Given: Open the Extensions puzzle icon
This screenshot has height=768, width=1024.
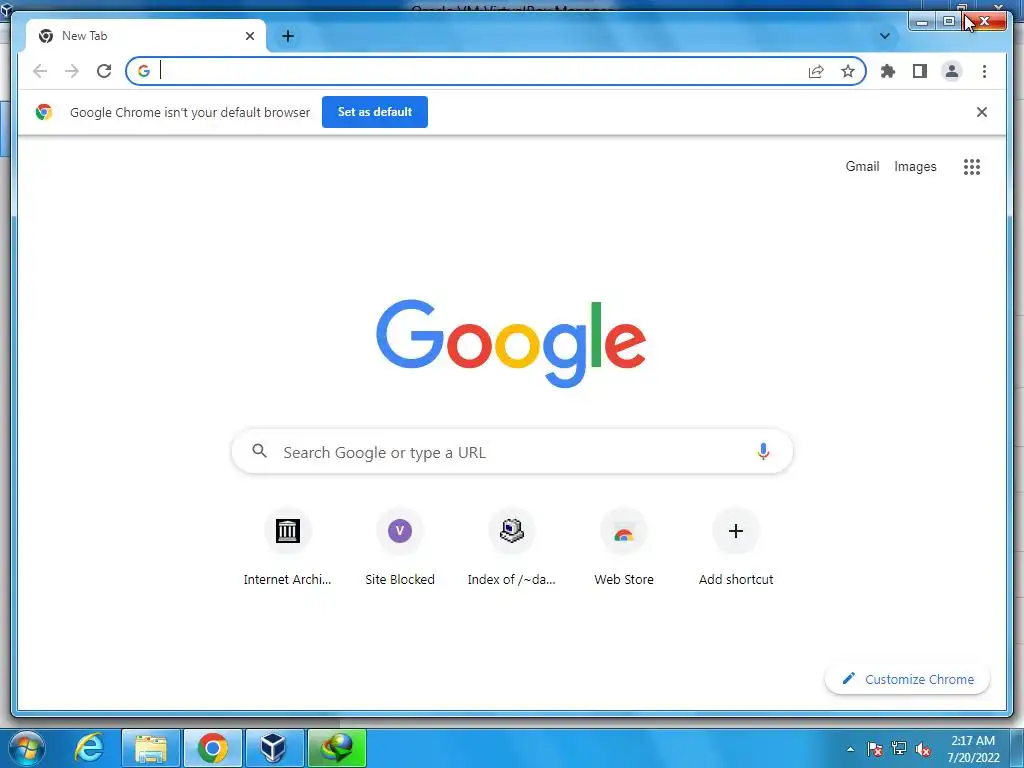Looking at the screenshot, I should (888, 71).
